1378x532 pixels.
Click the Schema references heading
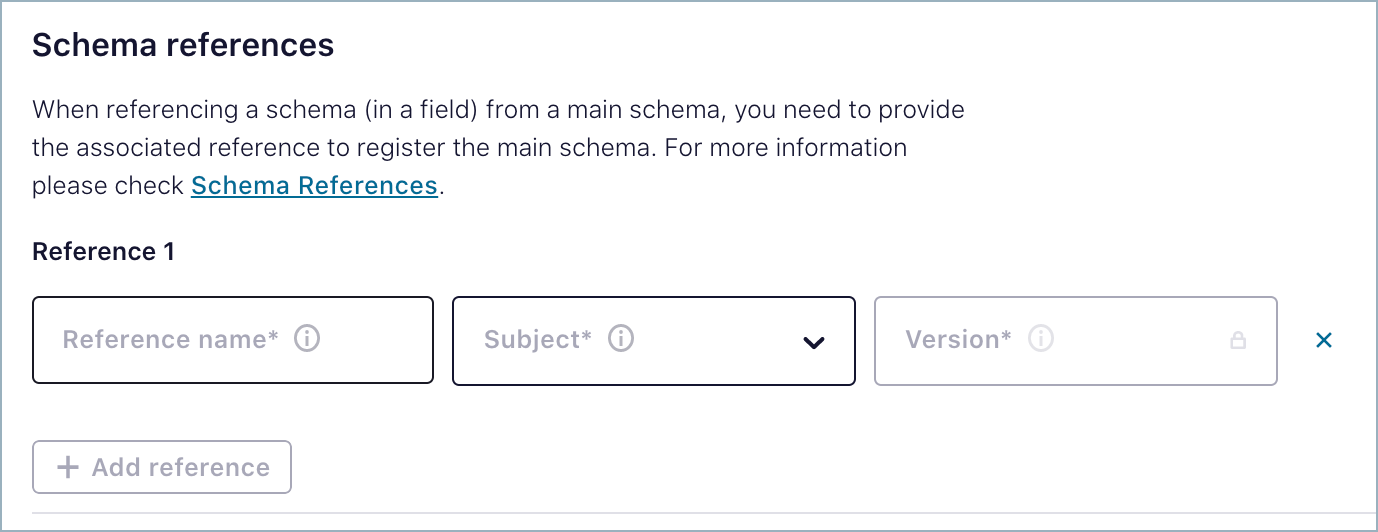183,45
